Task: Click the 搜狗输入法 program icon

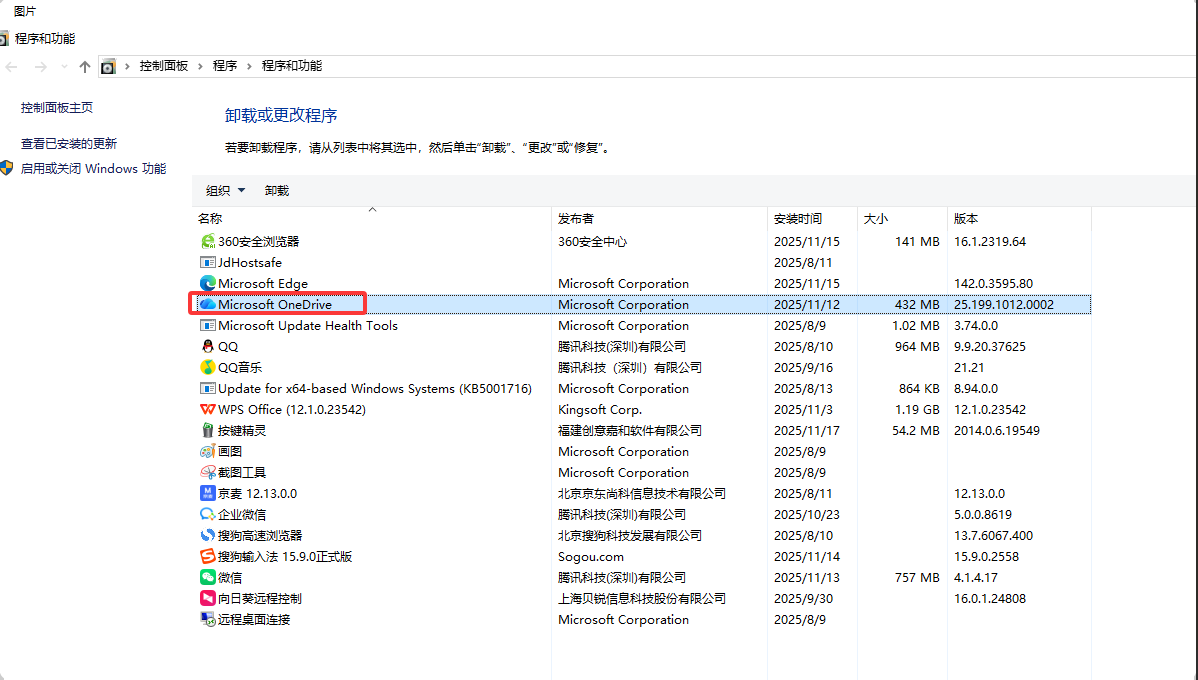Action: coord(208,556)
